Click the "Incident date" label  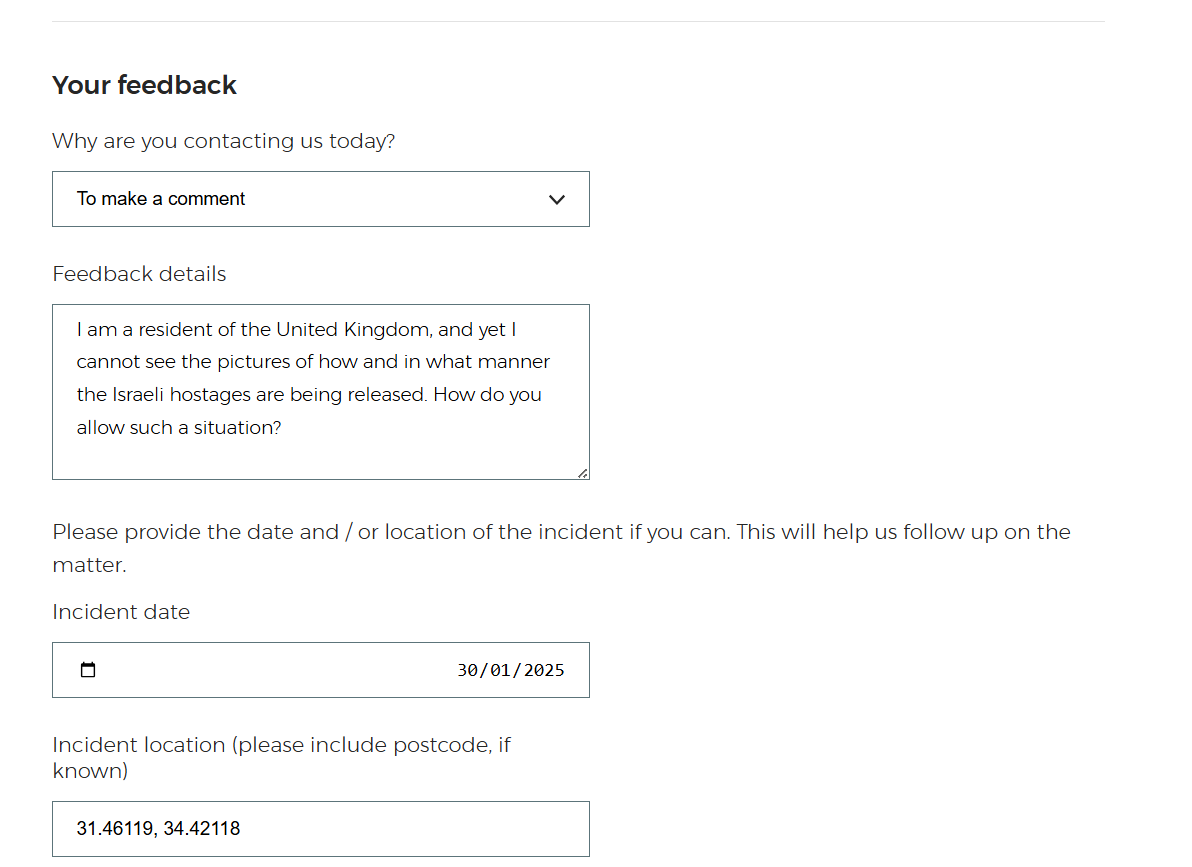tap(121, 612)
